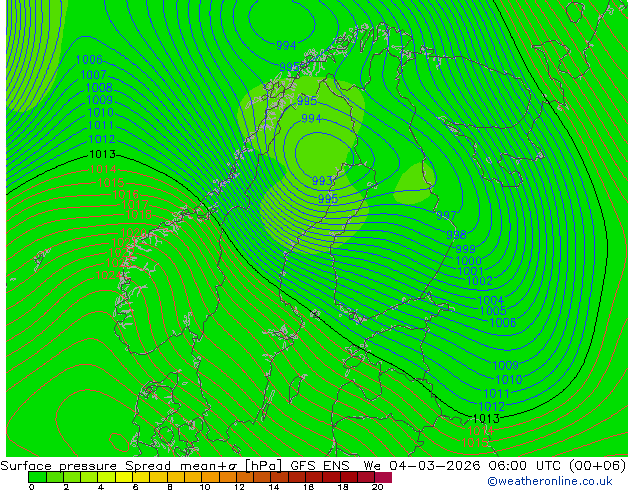Screen dimensions: 634x490
Task: Click the red 1023 isobar label
Action: point(118,263)
